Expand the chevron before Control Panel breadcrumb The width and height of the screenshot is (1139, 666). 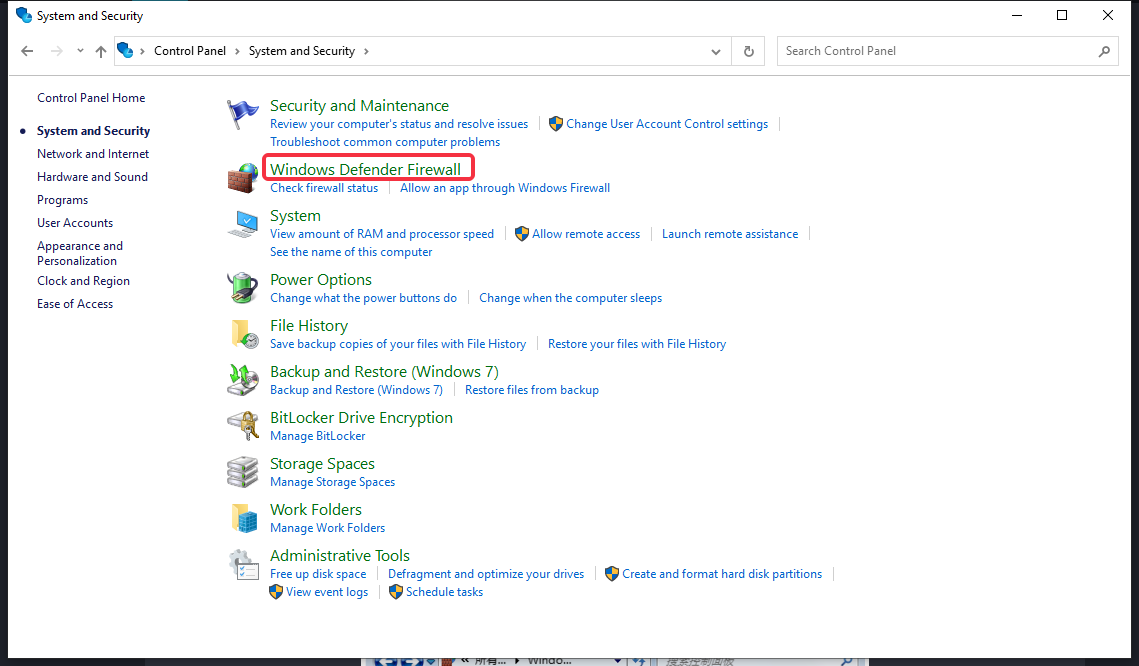(x=142, y=51)
